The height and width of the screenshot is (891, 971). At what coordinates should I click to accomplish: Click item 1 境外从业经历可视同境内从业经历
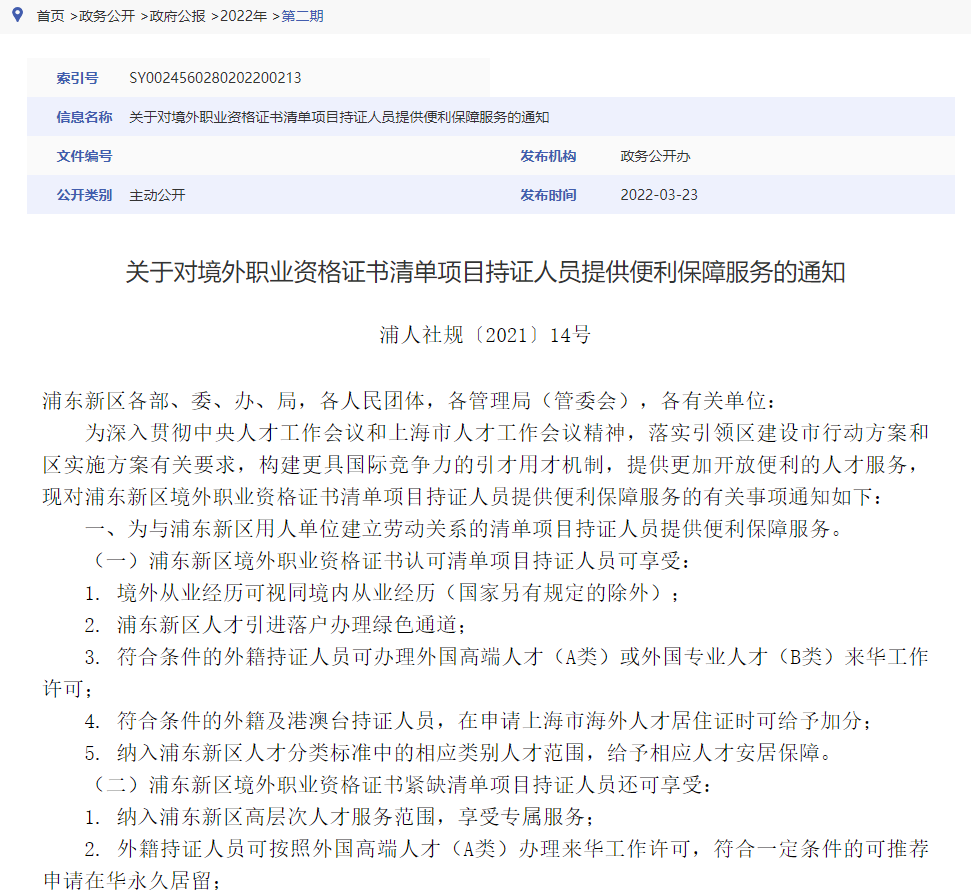(x=382, y=593)
